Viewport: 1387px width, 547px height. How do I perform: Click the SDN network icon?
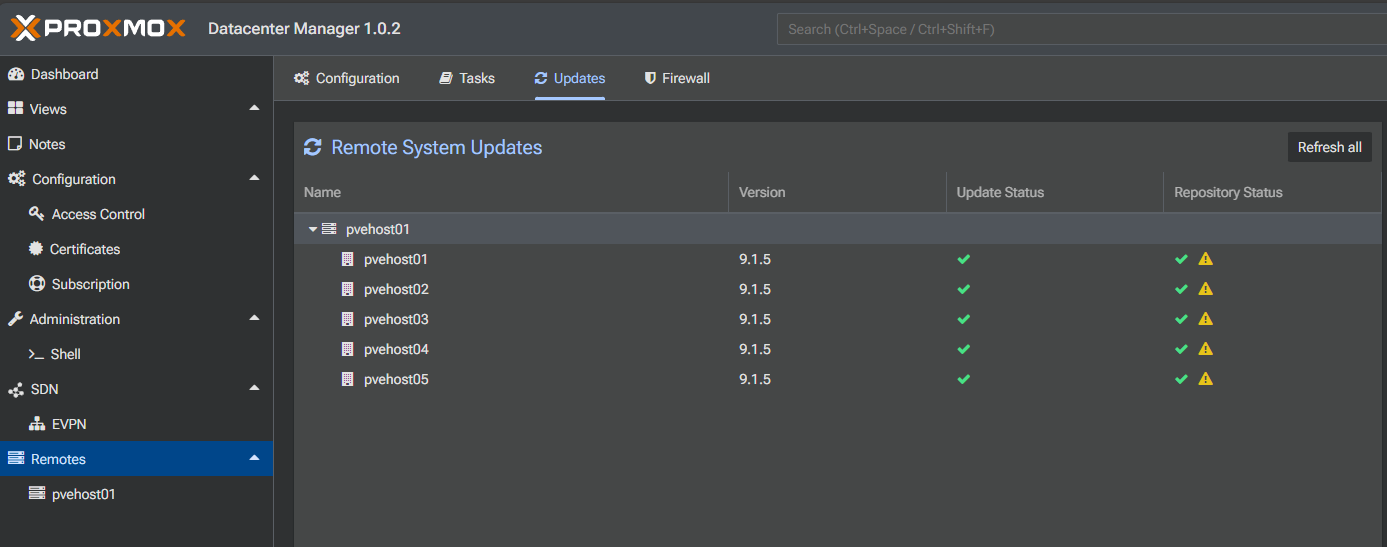click(x=15, y=389)
